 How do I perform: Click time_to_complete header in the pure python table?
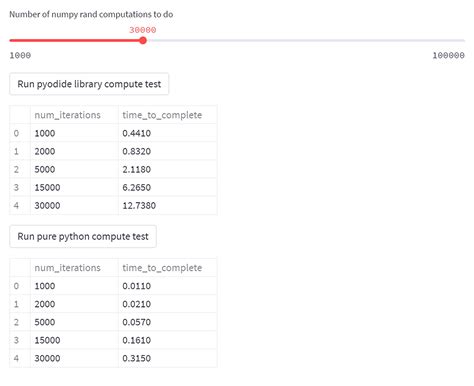tap(168, 268)
